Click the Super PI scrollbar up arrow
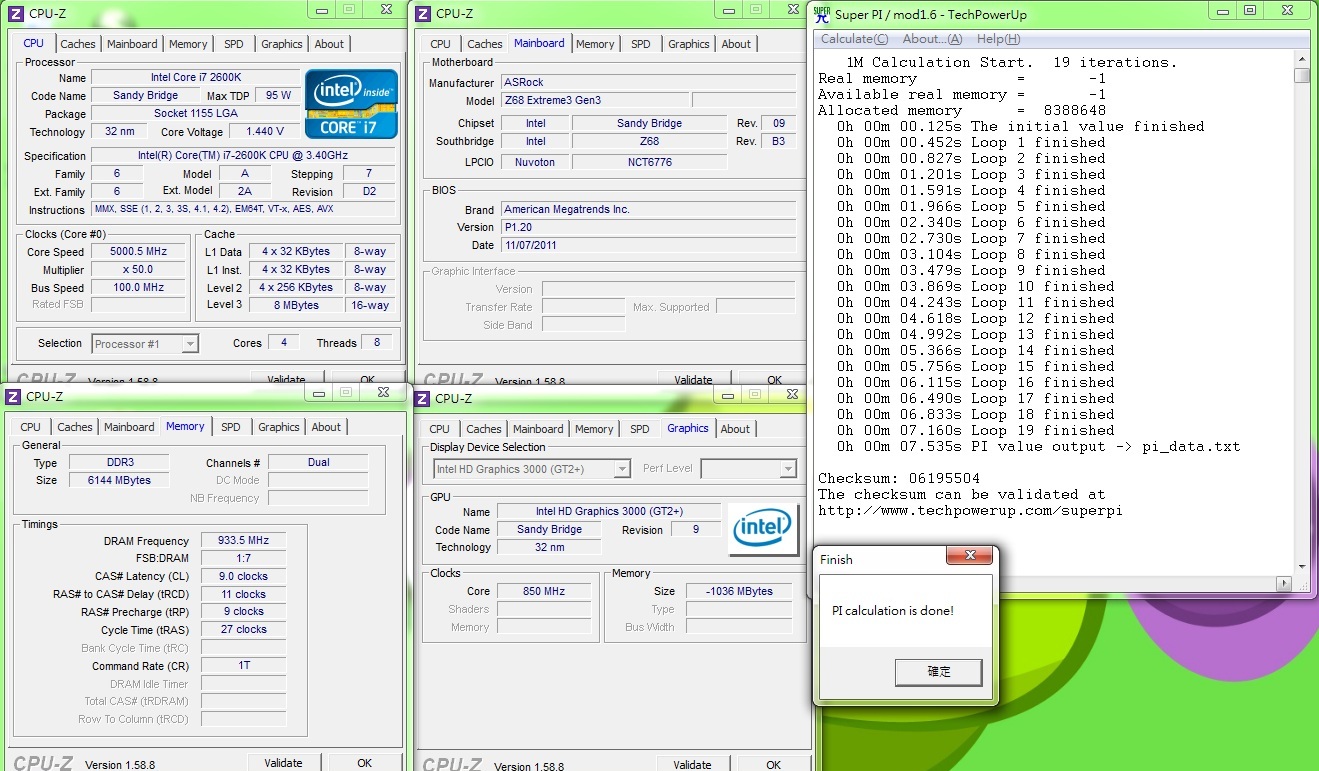Image resolution: width=1319 pixels, height=771 pixels. [1302, 60]
